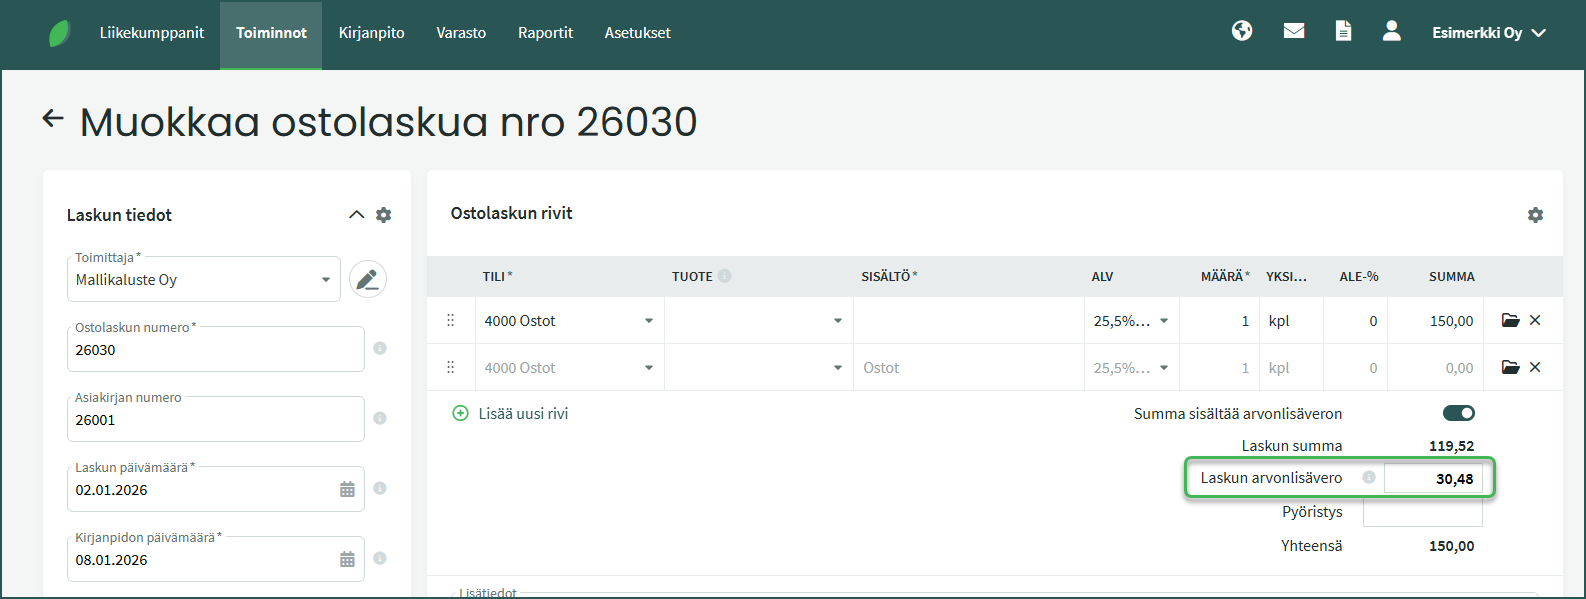Open the Kirjanpito menu

click(371, 33)
